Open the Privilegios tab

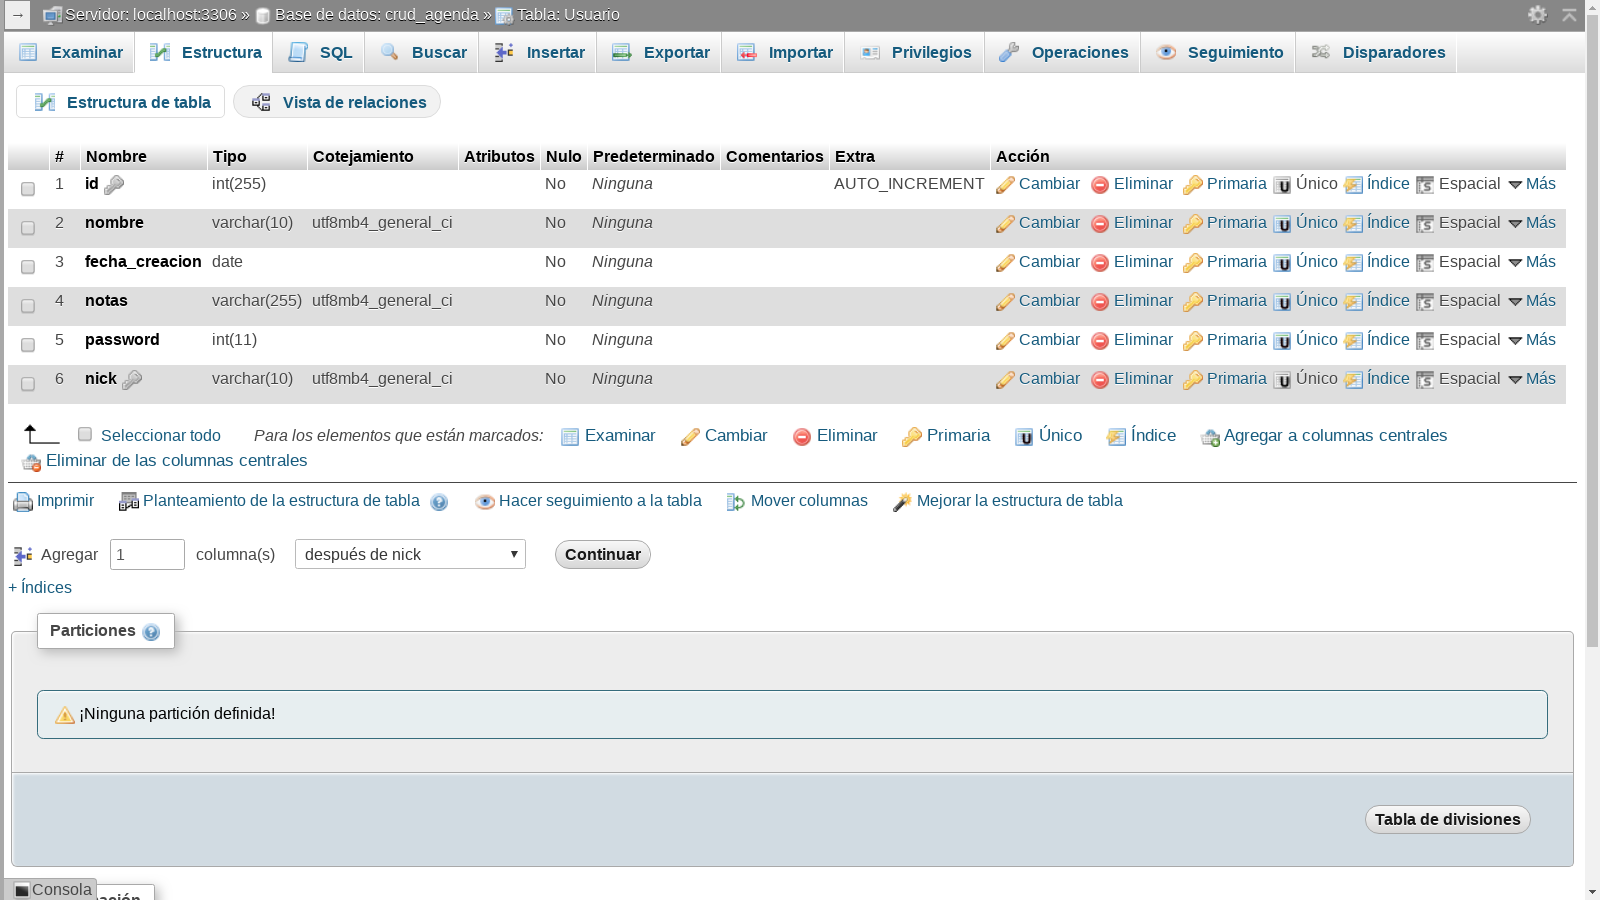(x=915, y=52)
